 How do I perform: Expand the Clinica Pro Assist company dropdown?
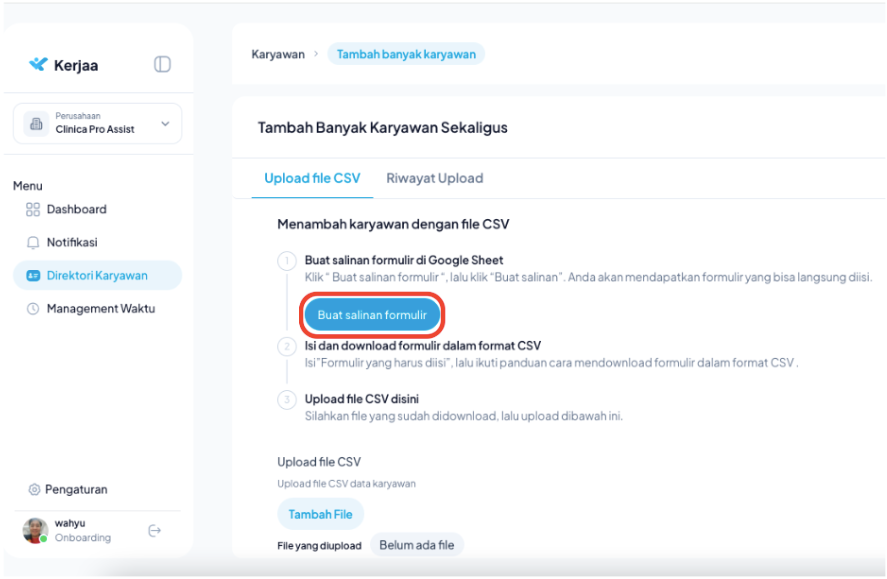[165, 124]
